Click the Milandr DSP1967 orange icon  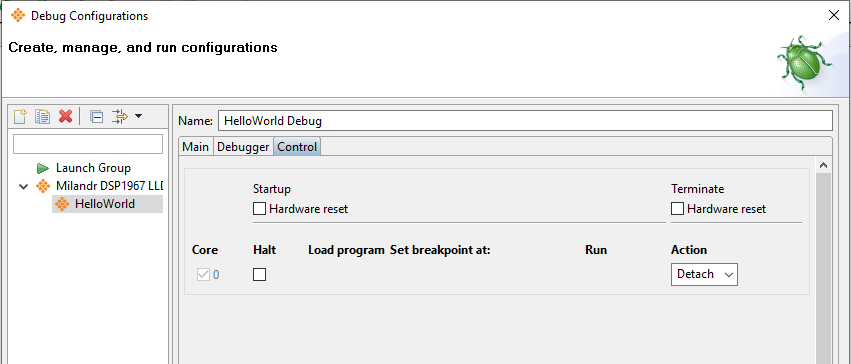point(43,186)
